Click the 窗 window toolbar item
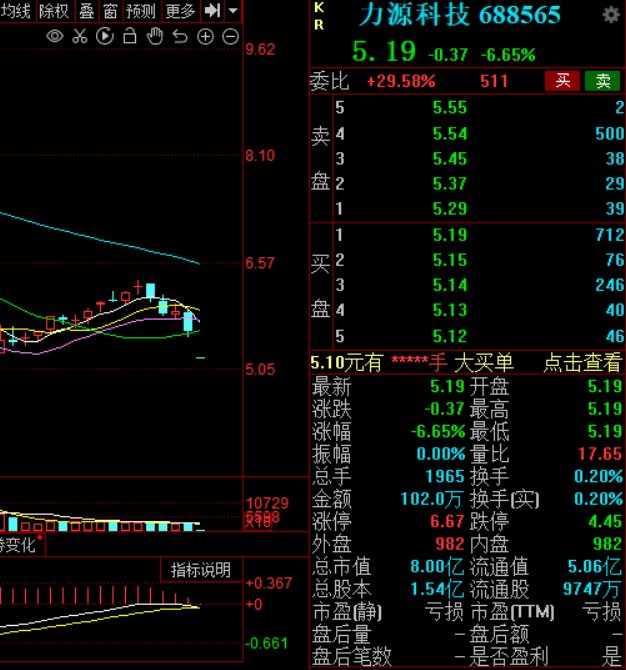Screen dimensions: 626x670 pyautogui.click(x=110, y=11)
